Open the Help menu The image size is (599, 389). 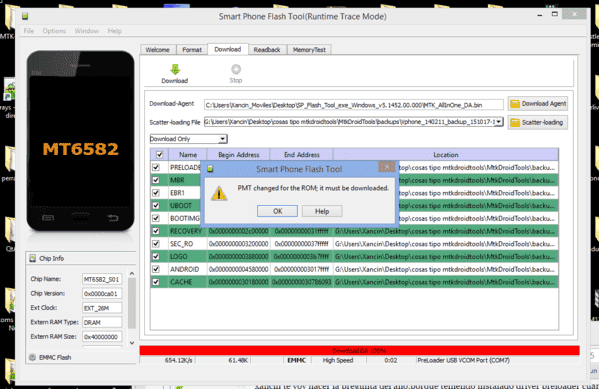point(114,31)
